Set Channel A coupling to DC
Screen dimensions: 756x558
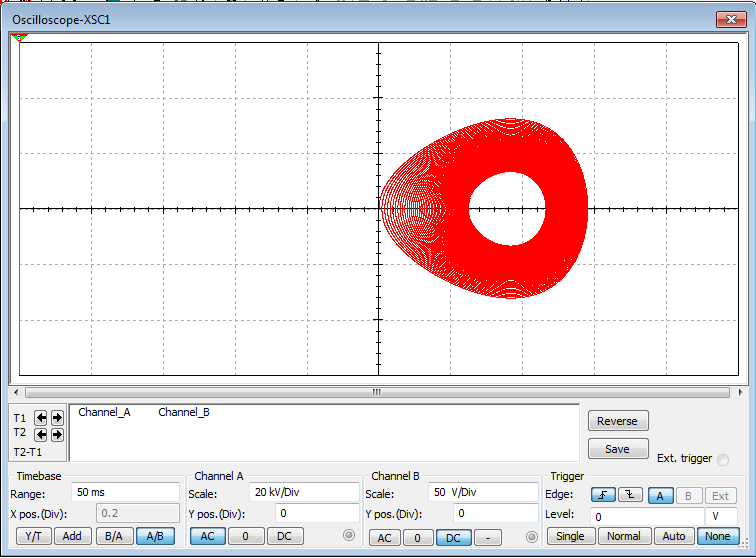click(284, 536)
